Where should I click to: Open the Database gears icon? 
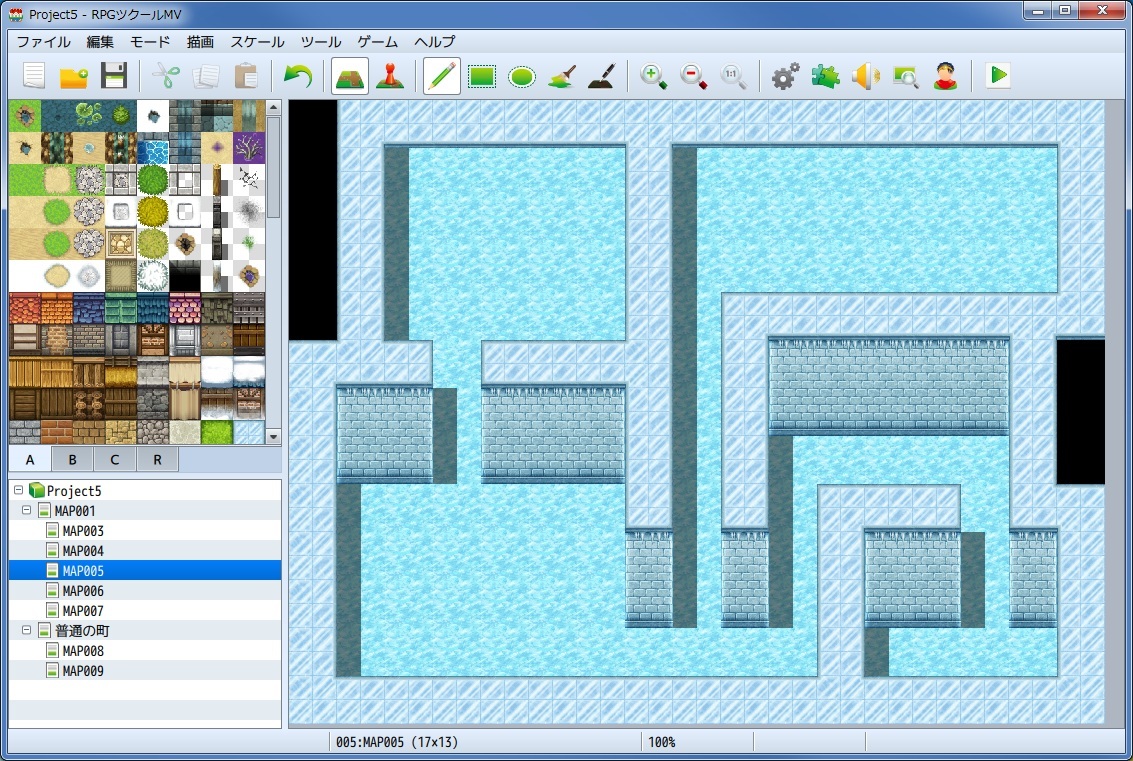(785, 75)
